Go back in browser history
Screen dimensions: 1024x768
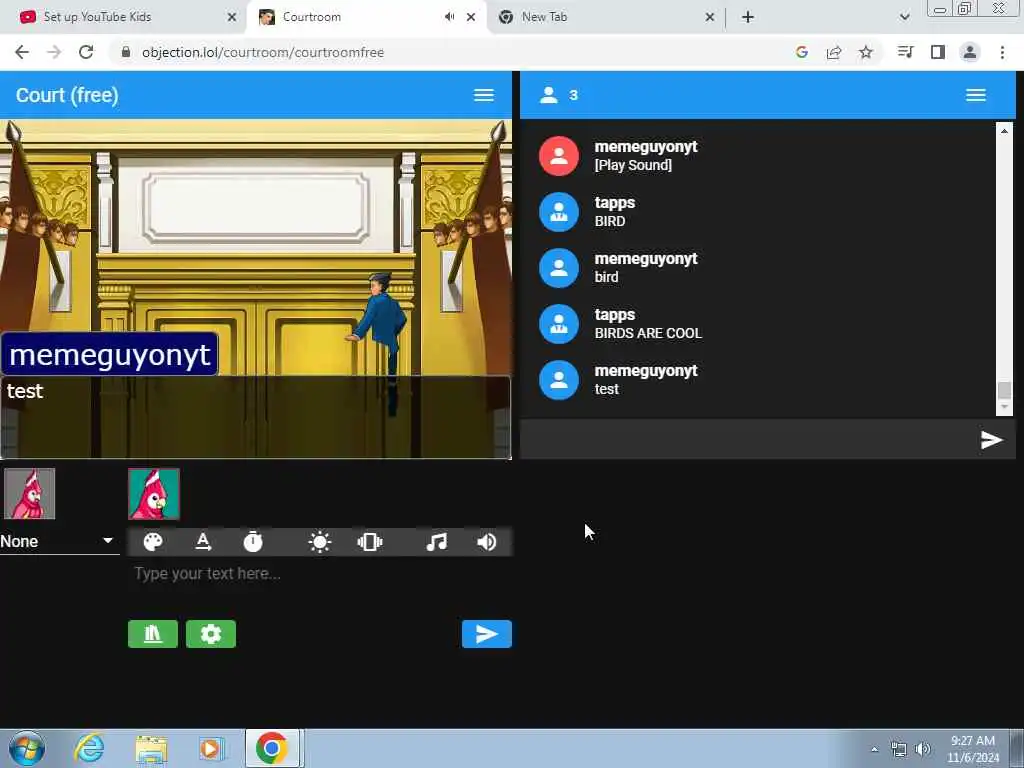click(22, 52)
